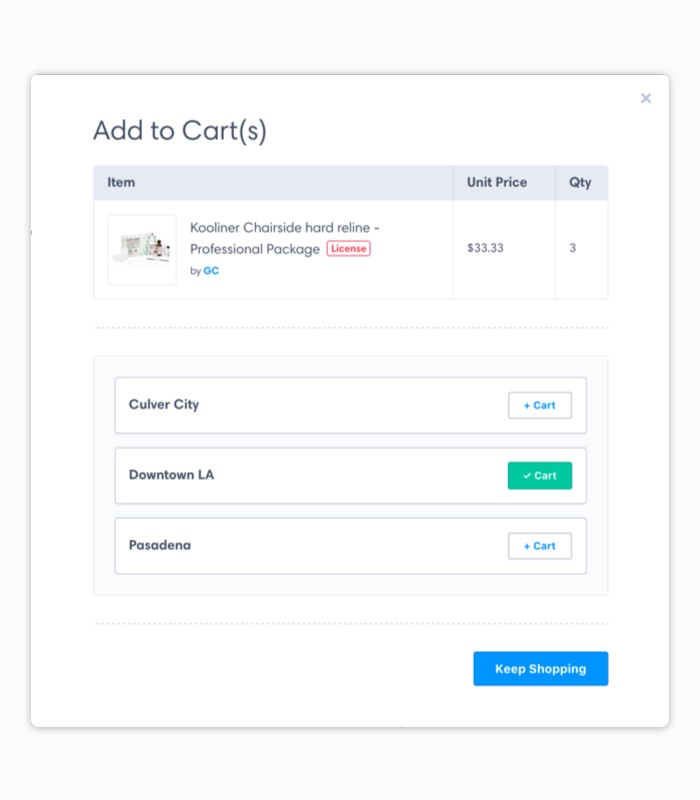Click the red License badge
The image size is (700, 800).
(x=348, y=248)
